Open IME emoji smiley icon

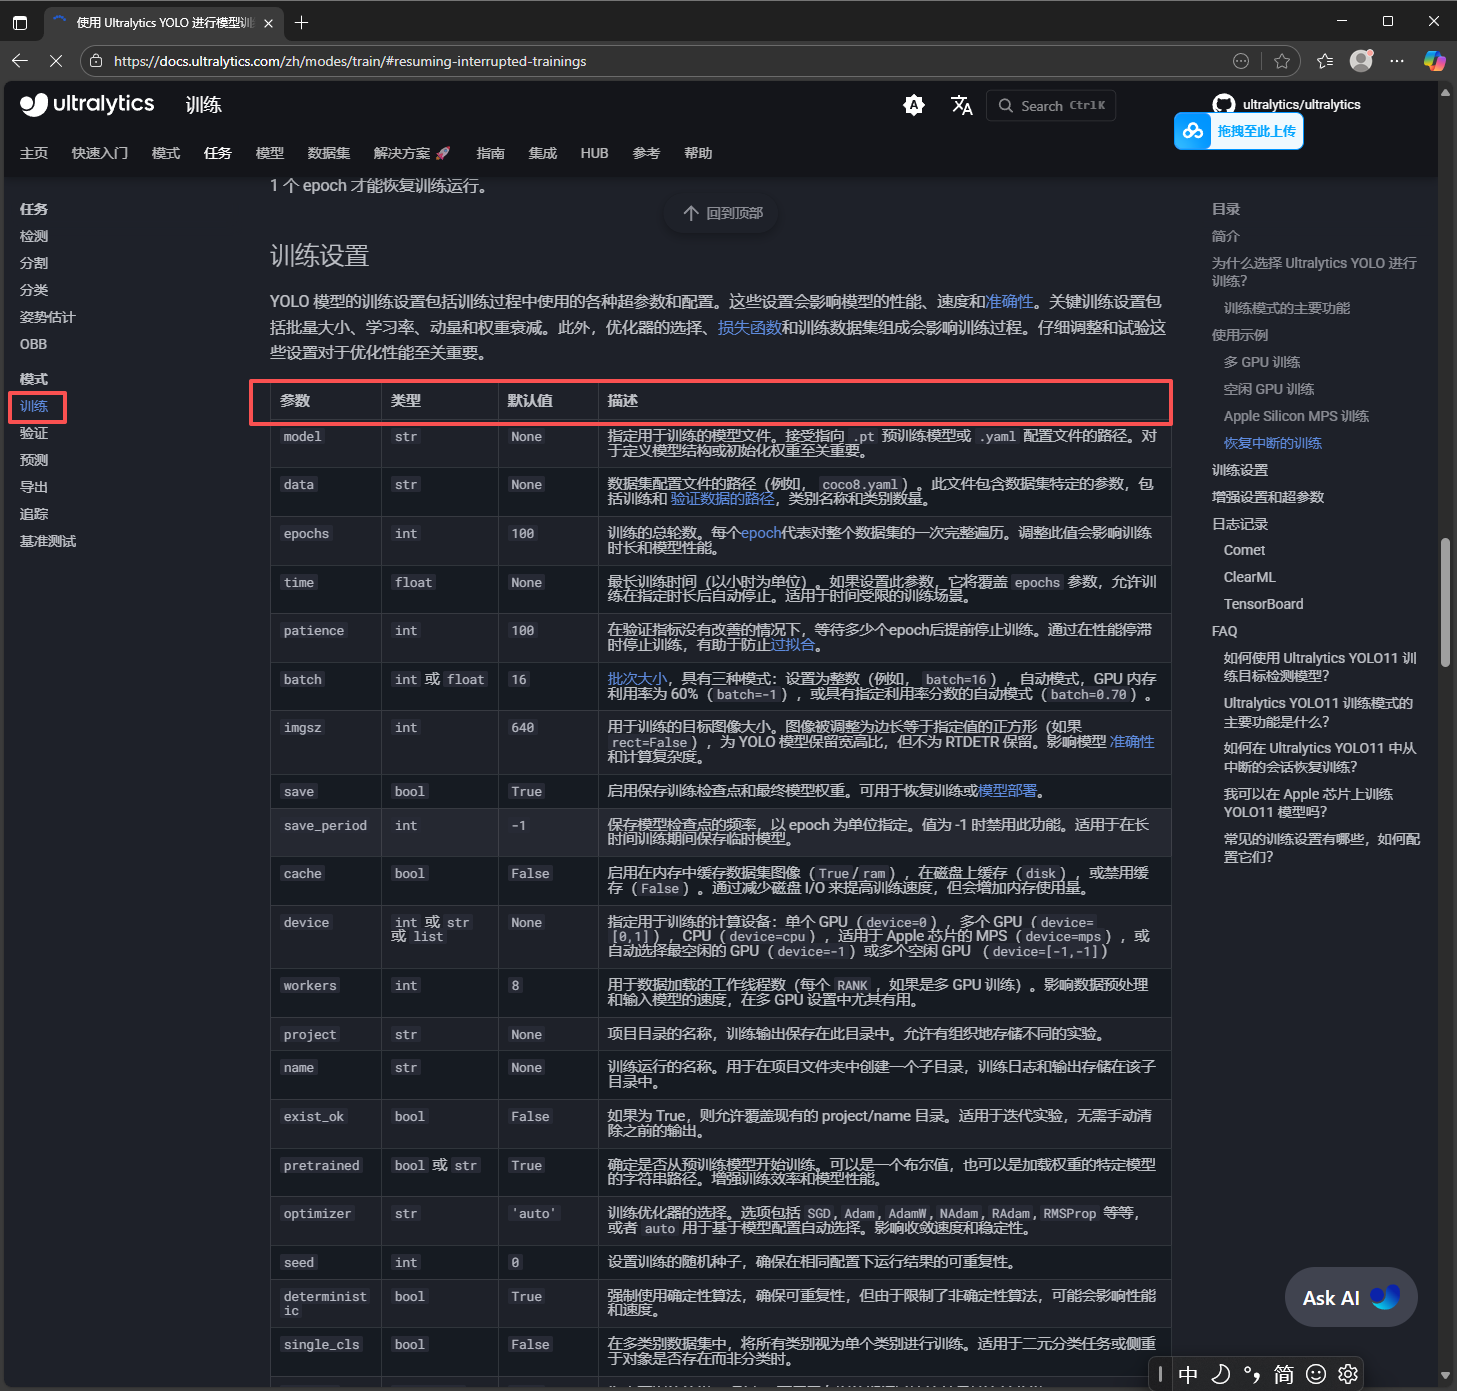pyautogui.click(x=1316, y=1375)
